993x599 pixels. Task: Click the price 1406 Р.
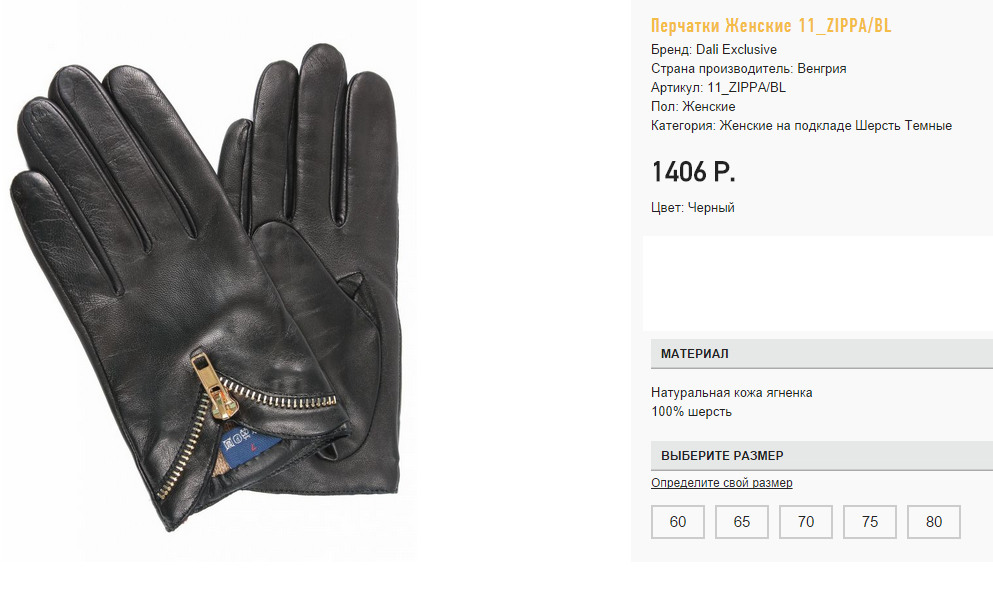[693, 172]
